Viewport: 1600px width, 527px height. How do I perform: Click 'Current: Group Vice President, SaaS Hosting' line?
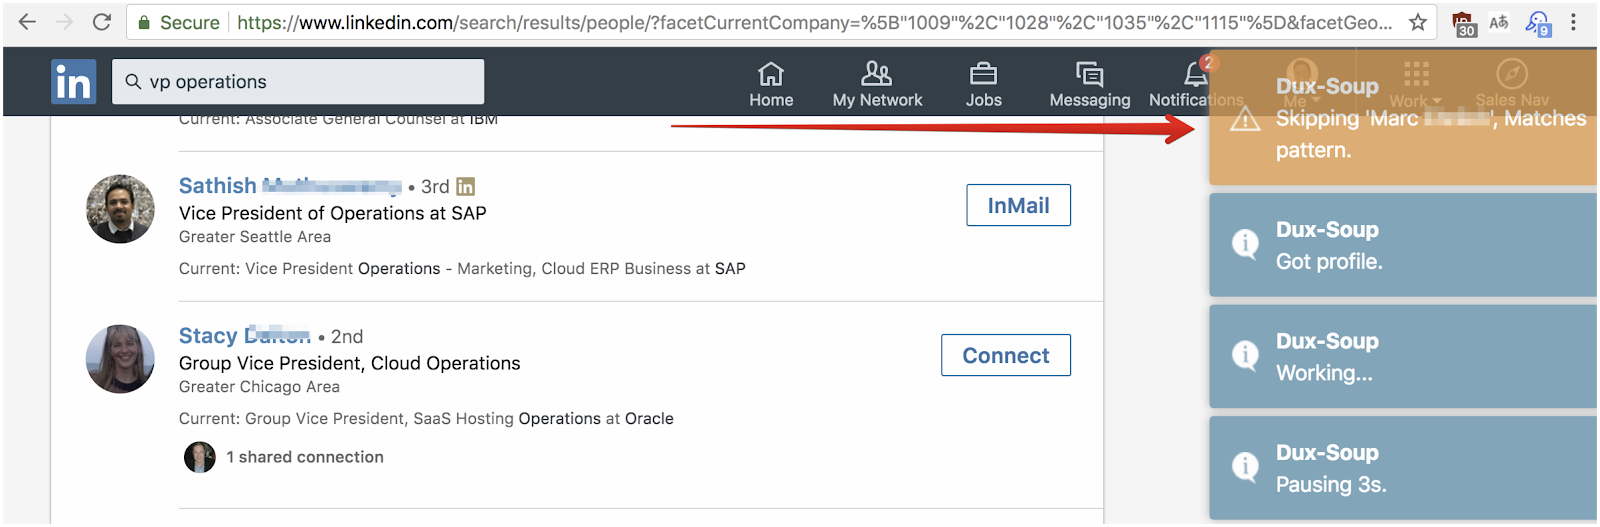point(426,419)
